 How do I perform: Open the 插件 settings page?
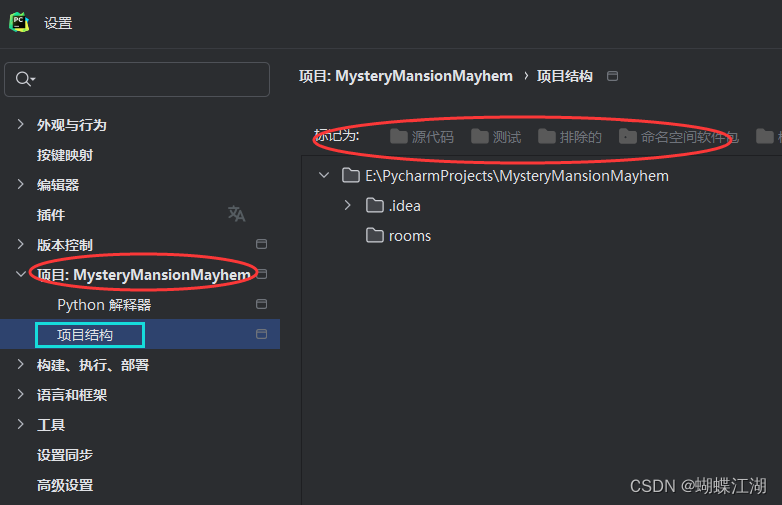tap(51, 215)
